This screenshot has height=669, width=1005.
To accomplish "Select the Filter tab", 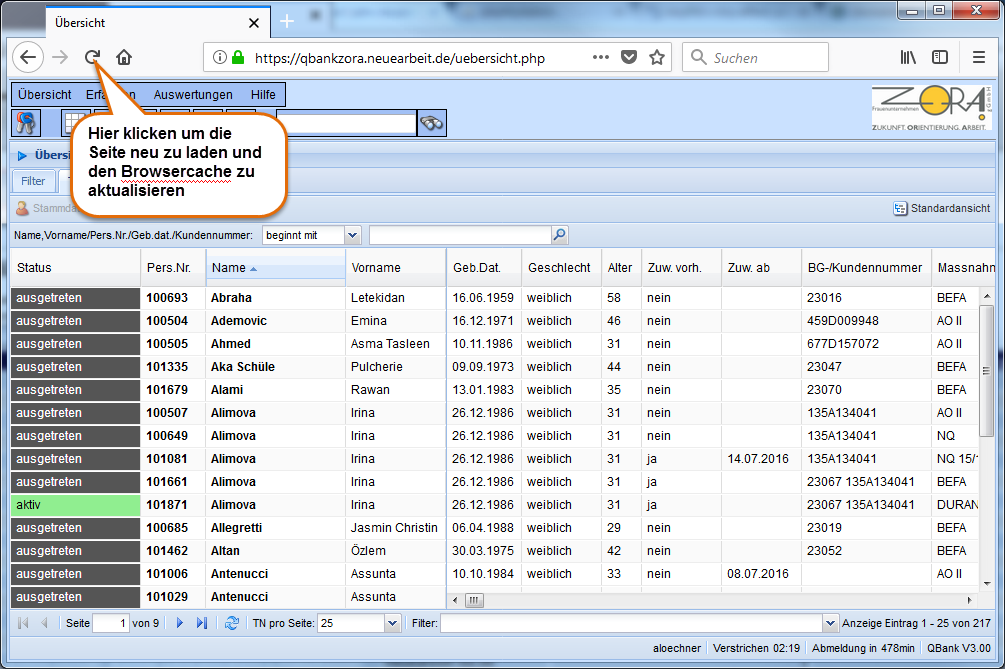I will 33,181.
